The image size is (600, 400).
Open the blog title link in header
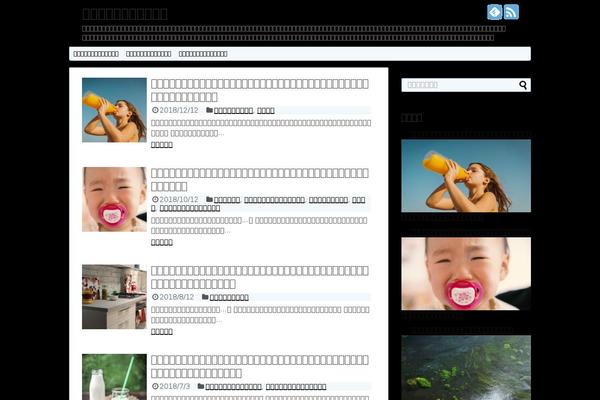pyautogui.click(x=125, y=13)
